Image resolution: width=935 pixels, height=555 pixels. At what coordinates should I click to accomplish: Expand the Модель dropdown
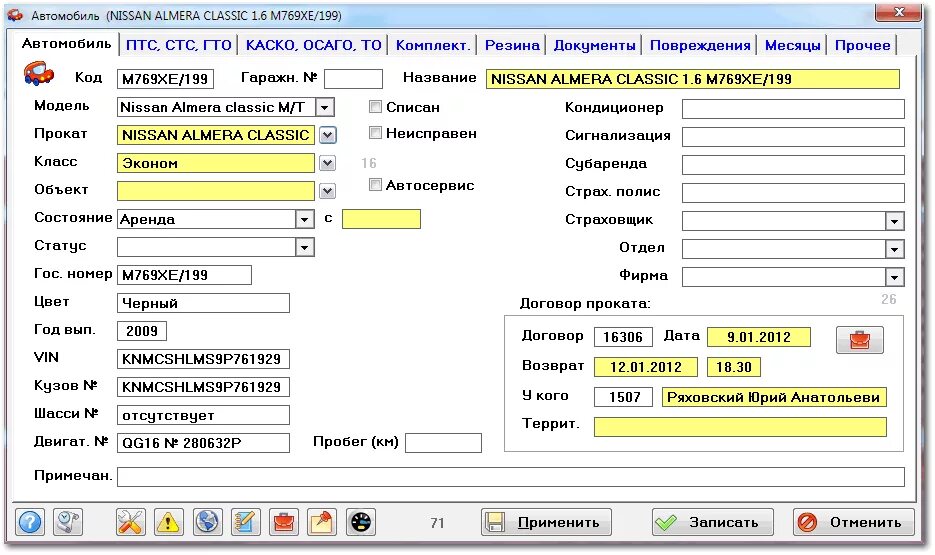tap(324, 107)
